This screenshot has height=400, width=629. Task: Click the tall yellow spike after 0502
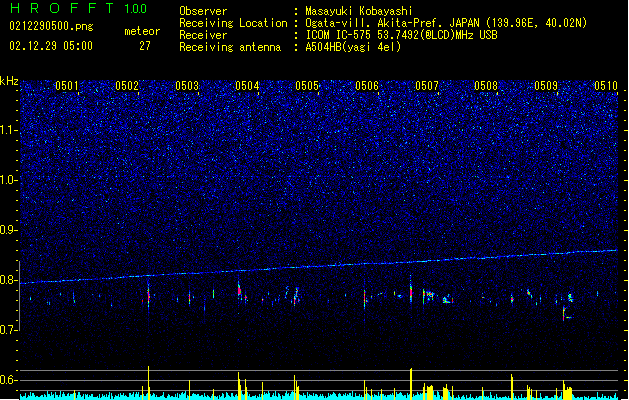[x=148, y=383]
